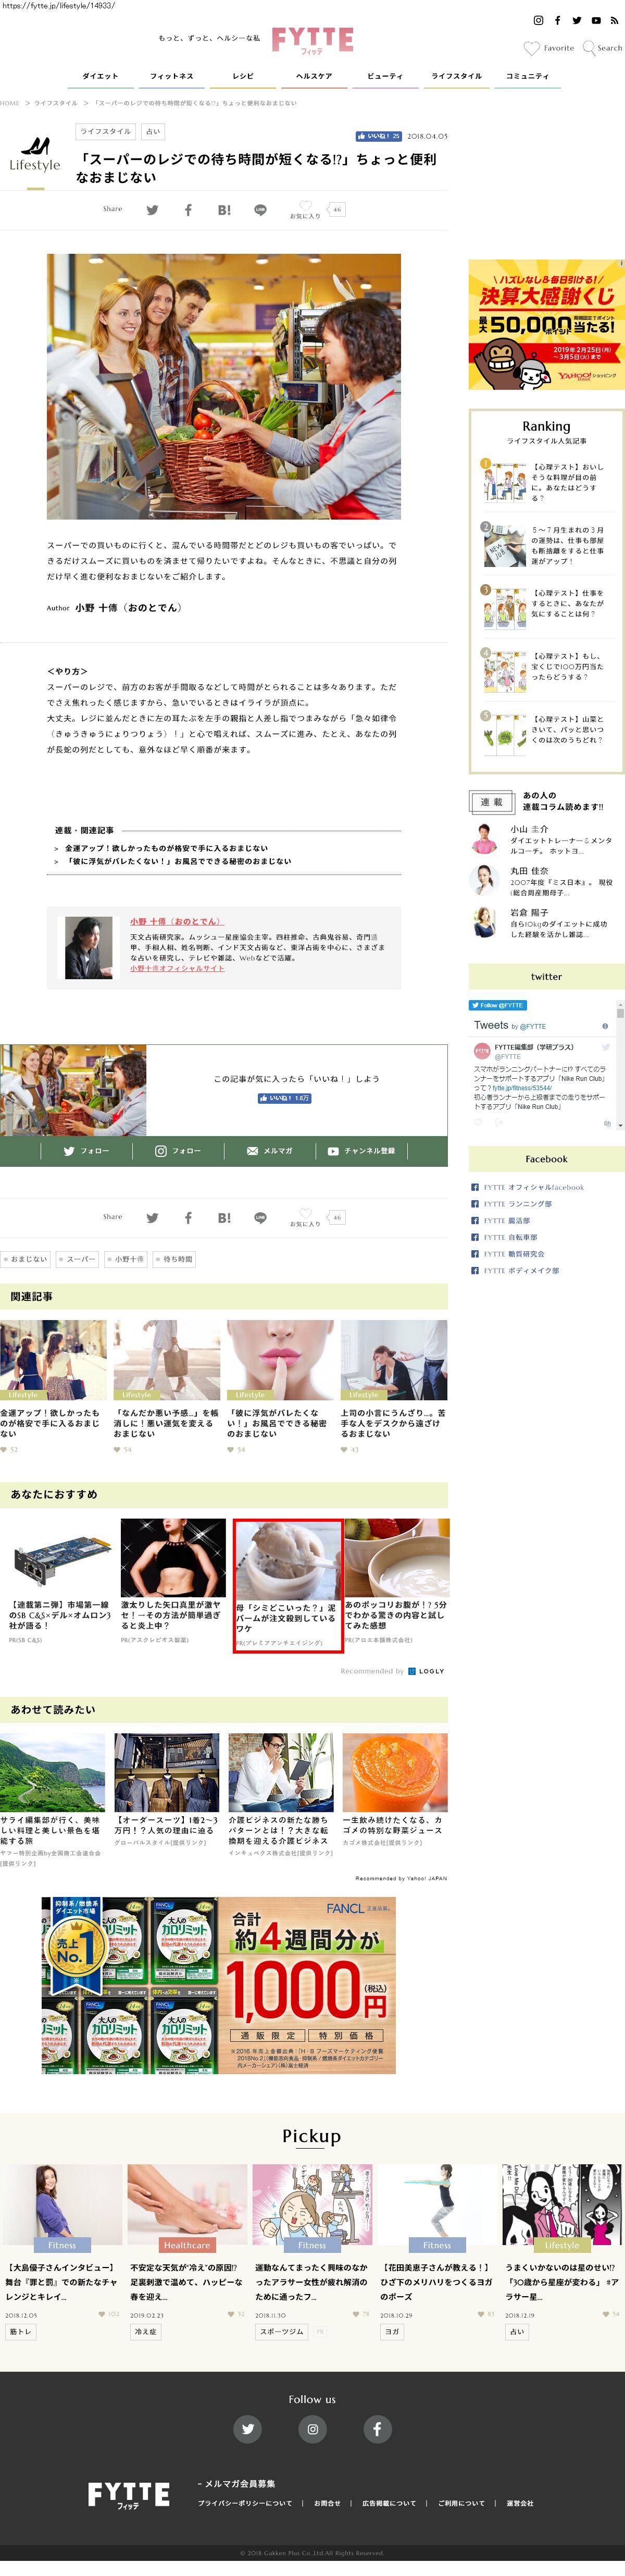The image size is (625, 2576).
Task: Open Facebook icon in top header
Action: coord(557,20)
